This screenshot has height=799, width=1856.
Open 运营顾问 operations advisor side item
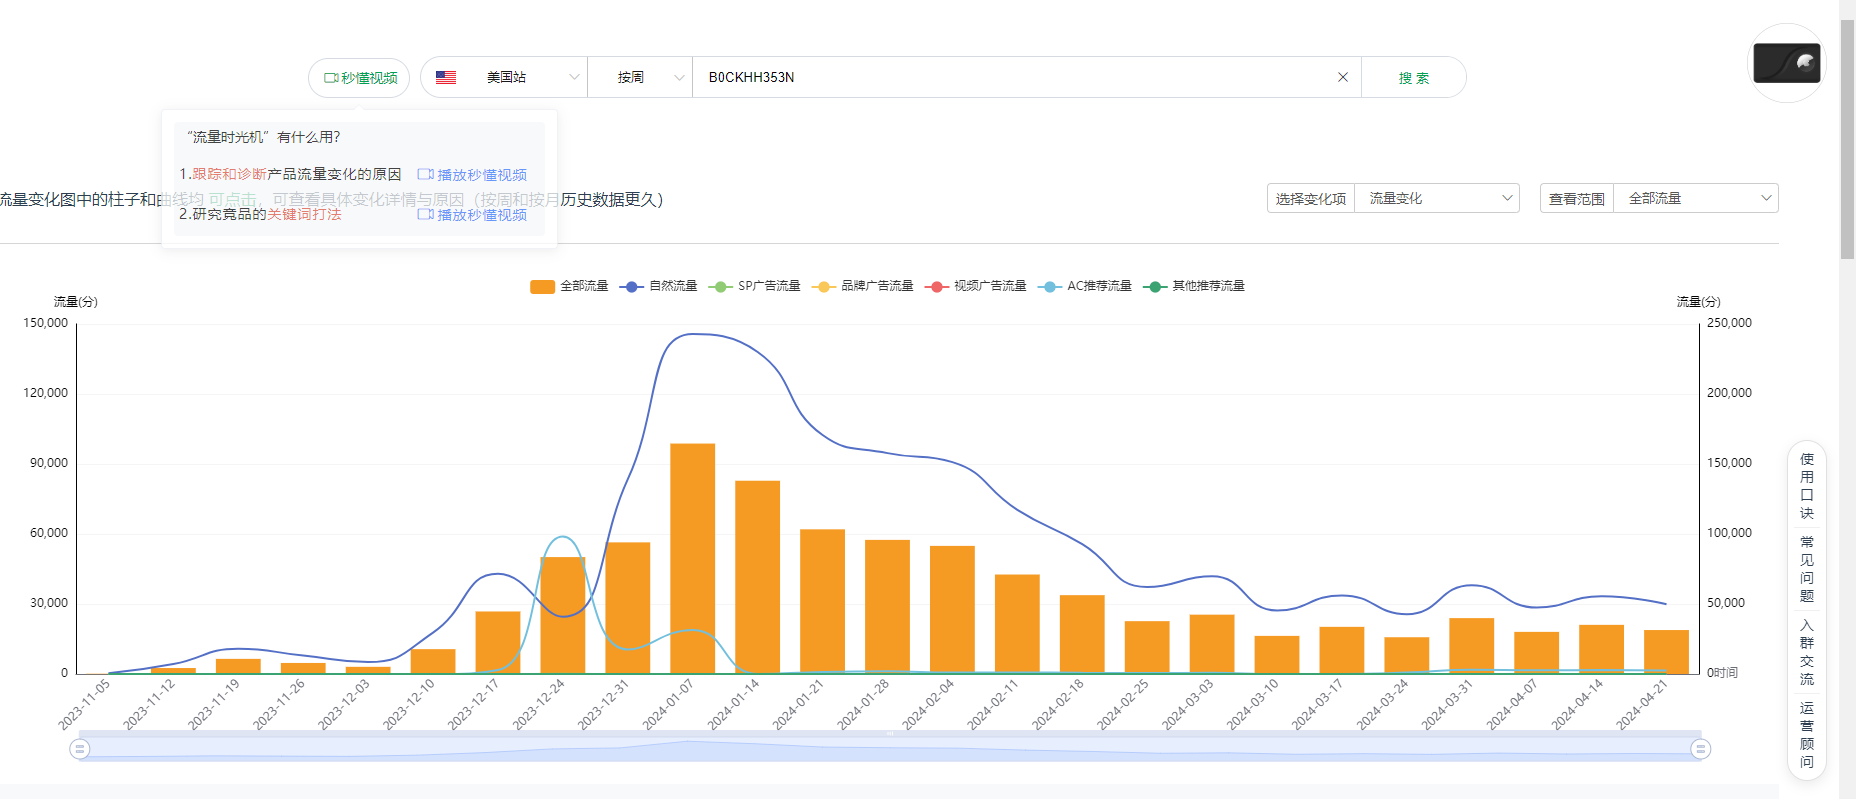pos(1807,735)
